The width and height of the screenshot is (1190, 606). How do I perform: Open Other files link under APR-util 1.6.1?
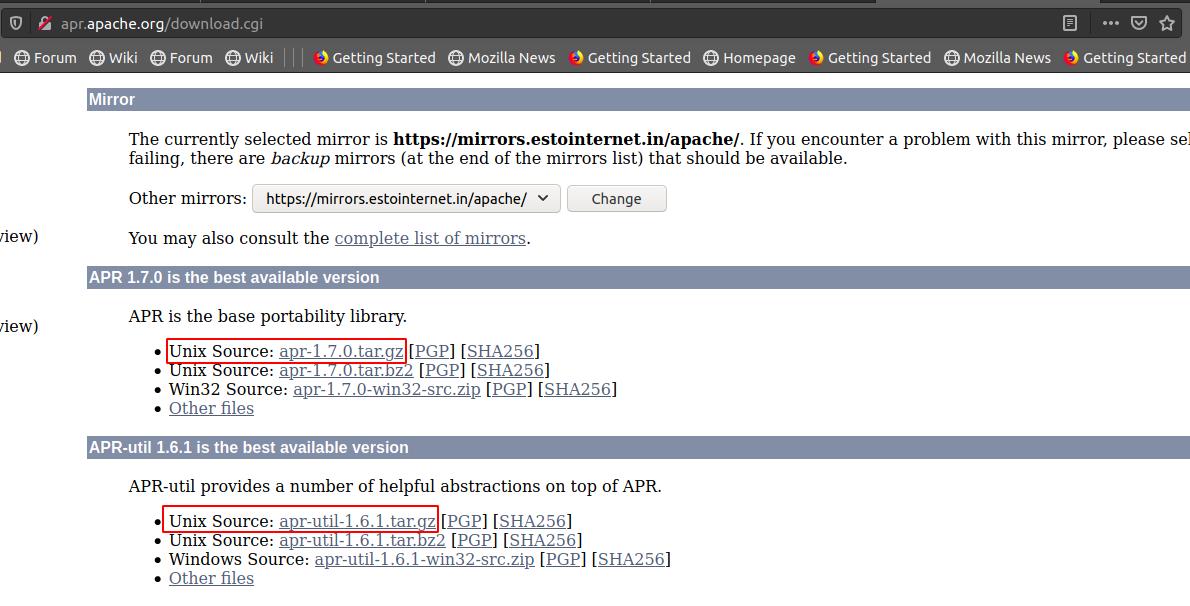[x=212, y=579]
